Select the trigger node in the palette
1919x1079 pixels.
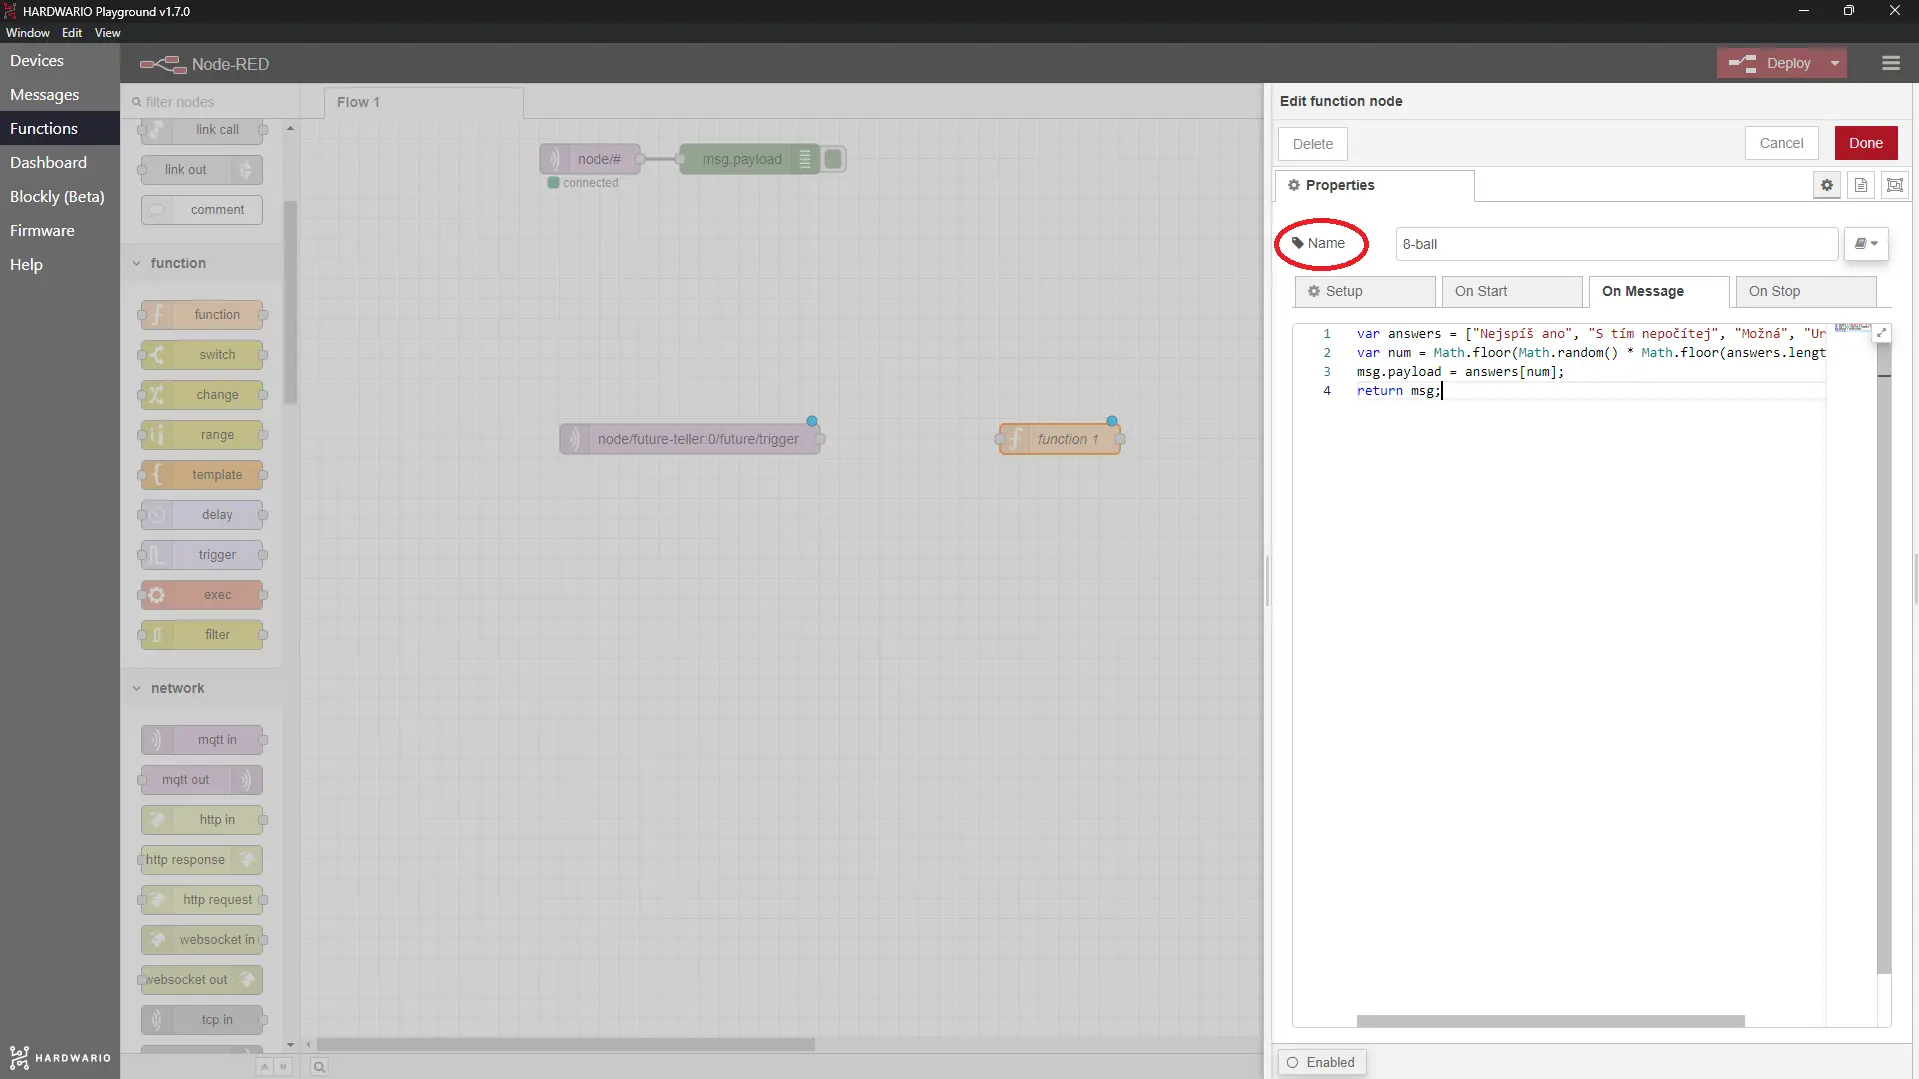click(x=202, y=555)
